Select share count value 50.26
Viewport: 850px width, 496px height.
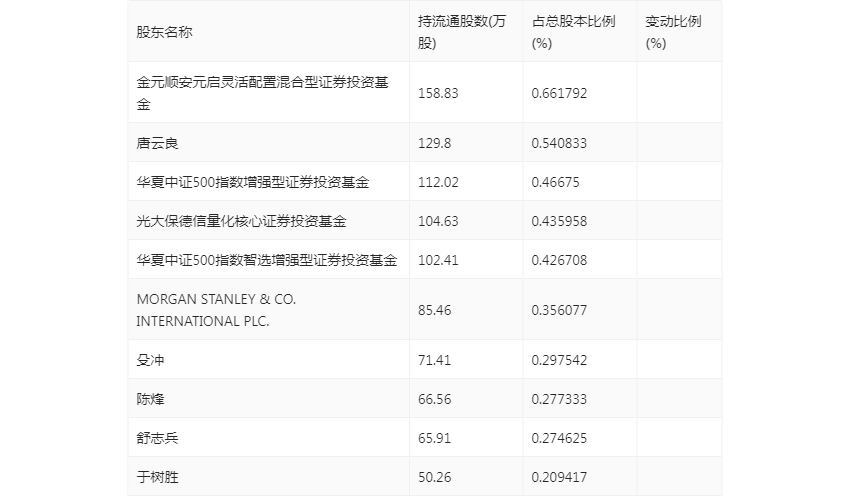coord(434,477)
